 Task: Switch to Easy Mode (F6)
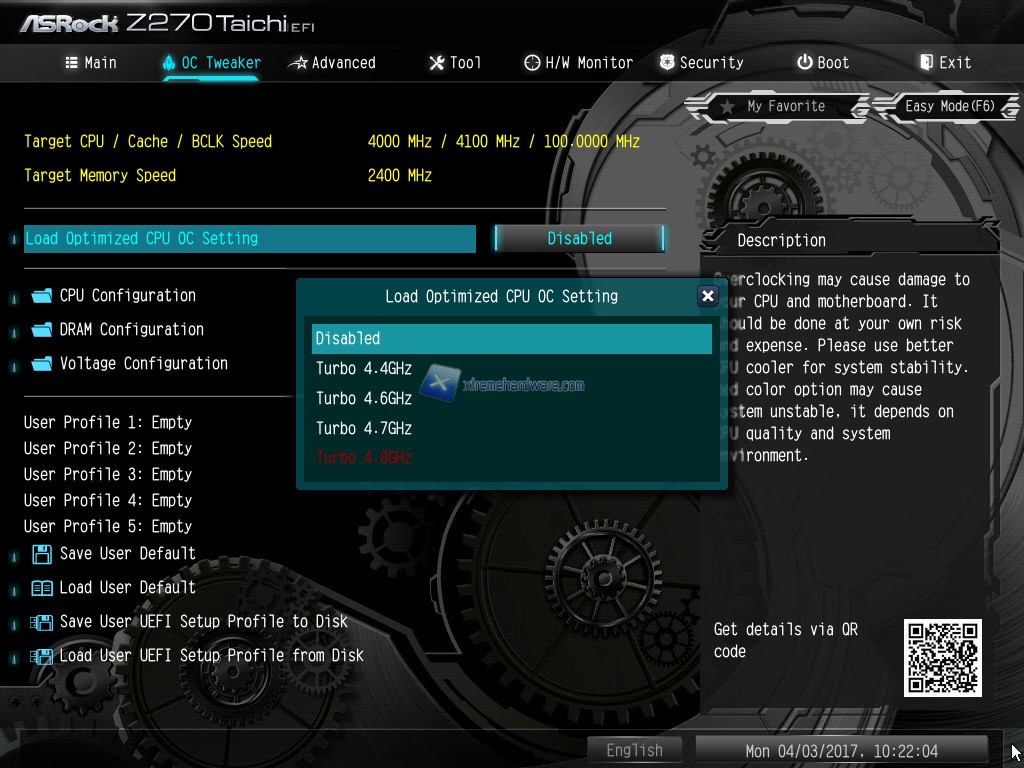point(948,106)
